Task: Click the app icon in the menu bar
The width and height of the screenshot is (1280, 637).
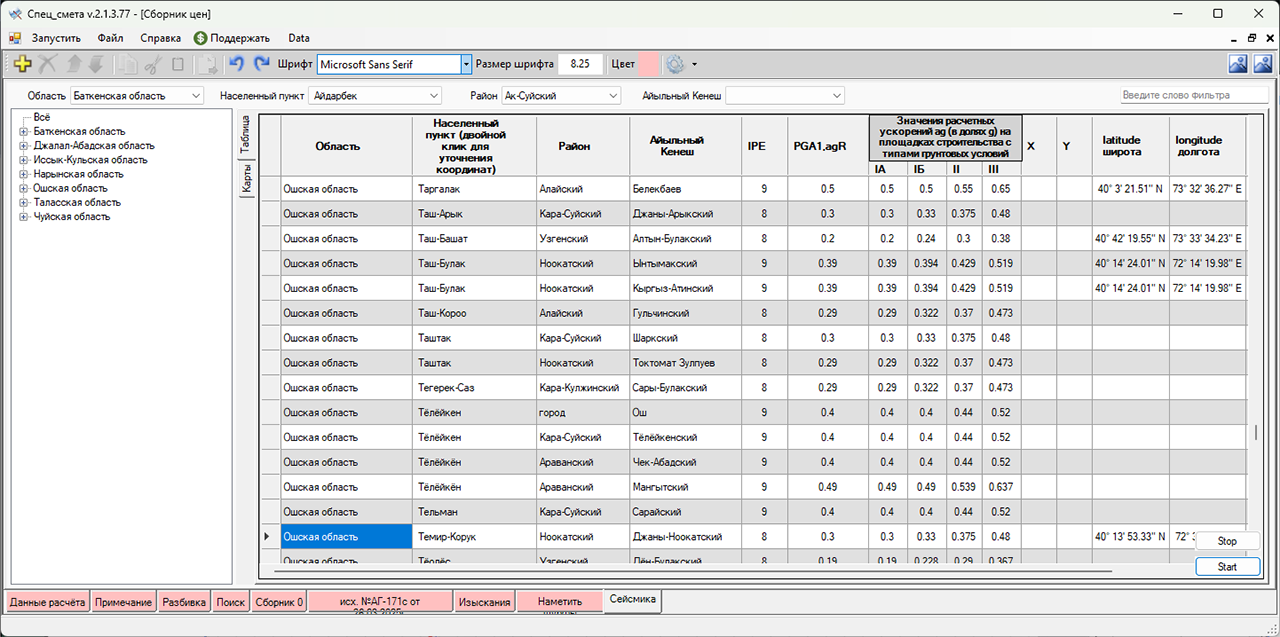Action: click(15, 38)
